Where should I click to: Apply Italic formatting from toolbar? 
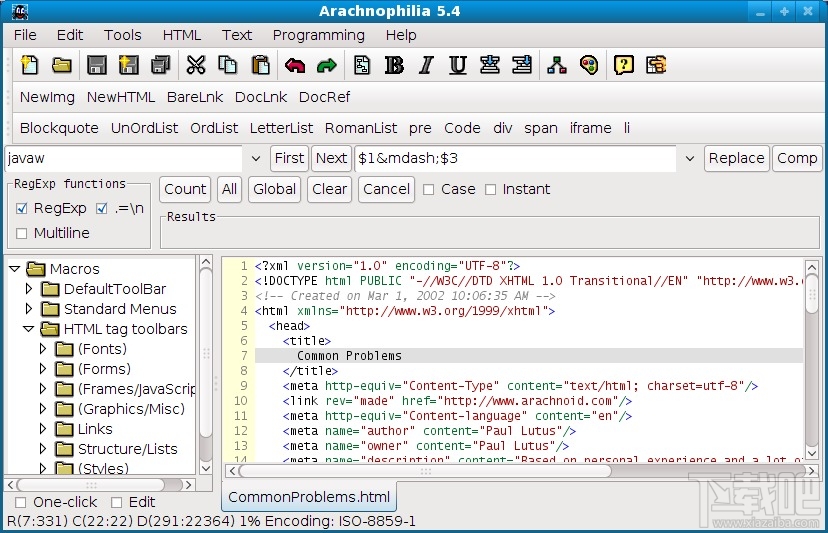point(426,66)
